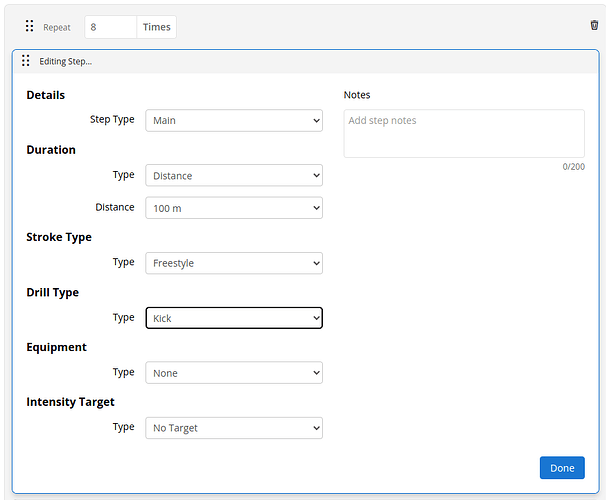
Task: Open the Duration Type dropdown showing Distance
Action: tap(234, 175)
